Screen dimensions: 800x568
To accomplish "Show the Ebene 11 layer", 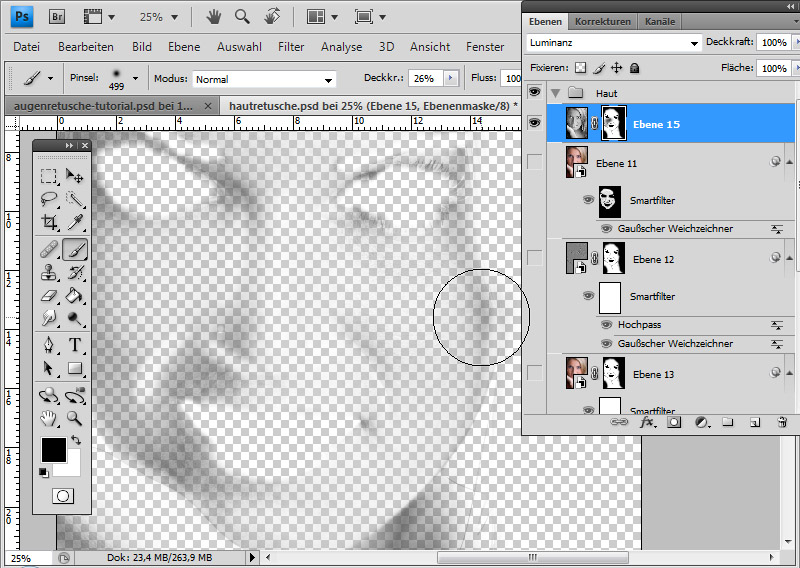I will click(x=534, y=161).
